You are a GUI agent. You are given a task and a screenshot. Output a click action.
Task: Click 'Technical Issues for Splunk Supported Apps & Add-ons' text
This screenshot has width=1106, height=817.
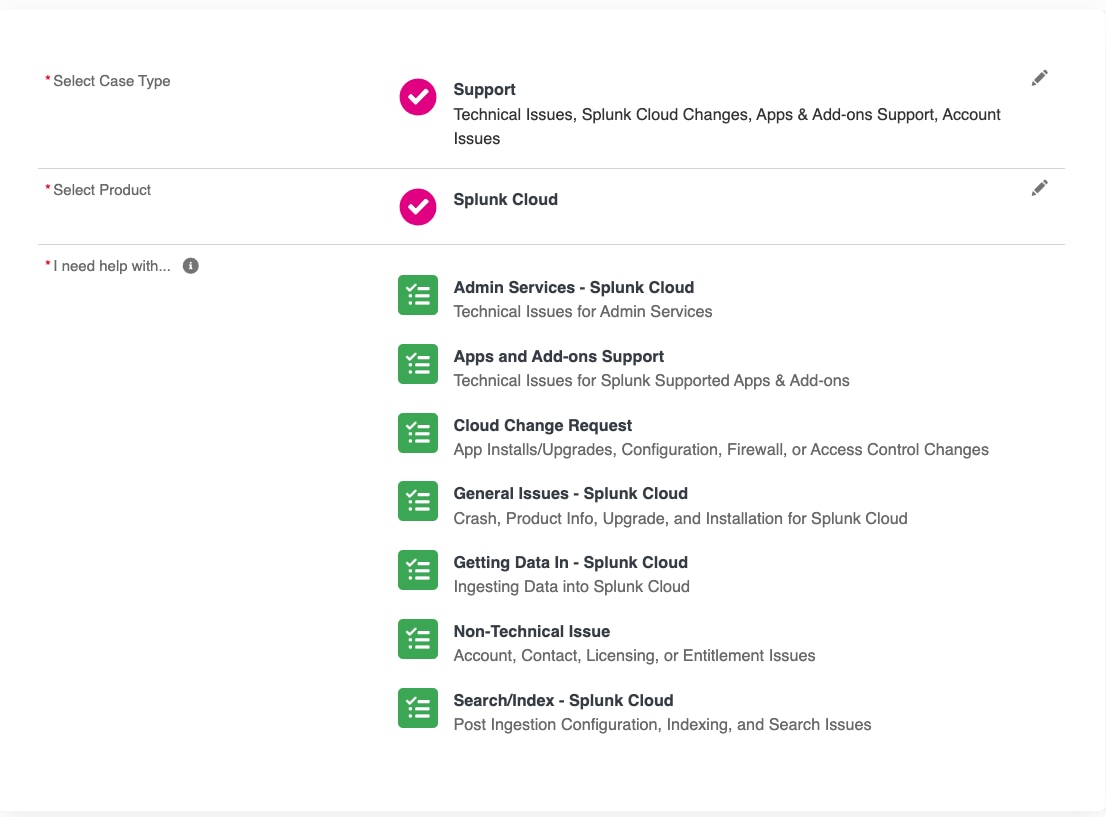pyautogui.click(x=652, y=381)
